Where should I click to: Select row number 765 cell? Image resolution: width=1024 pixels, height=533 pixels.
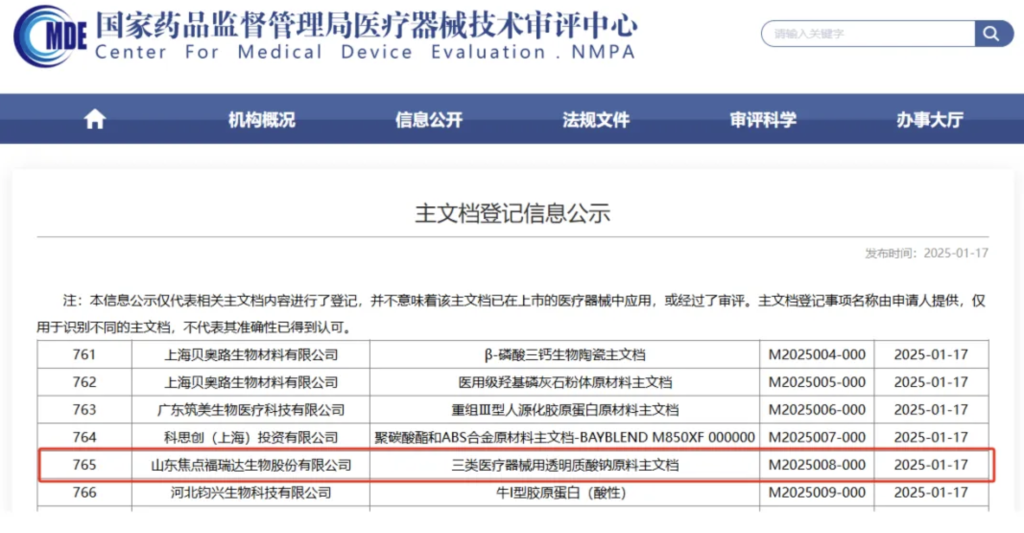tap(84, 465)
